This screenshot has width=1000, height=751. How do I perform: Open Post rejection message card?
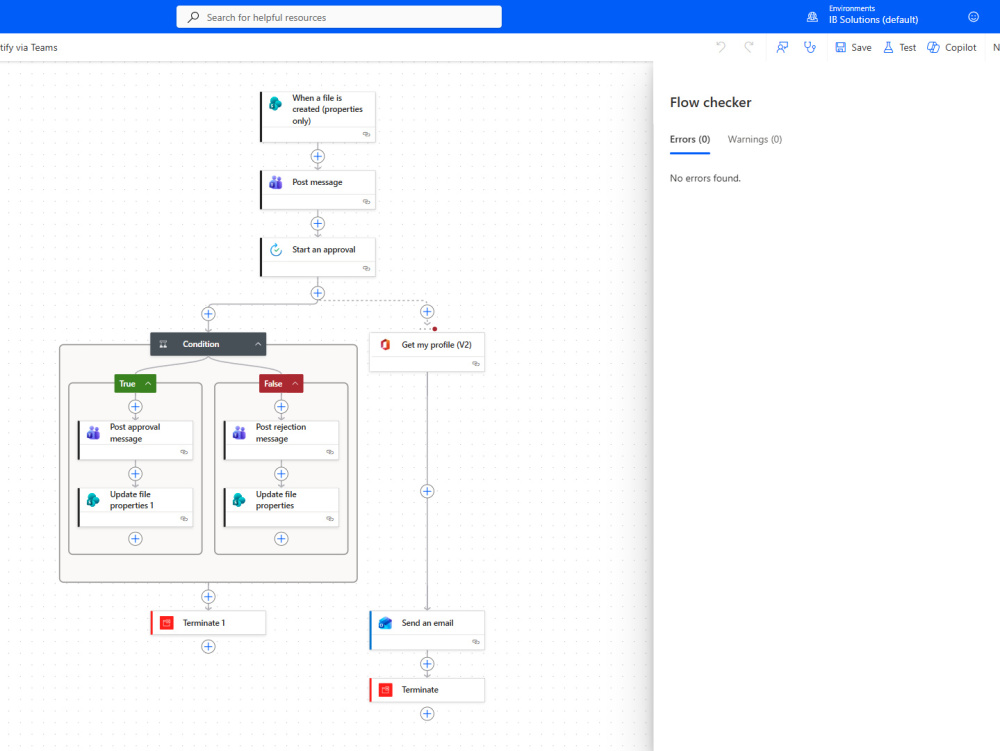pos(281,440)
